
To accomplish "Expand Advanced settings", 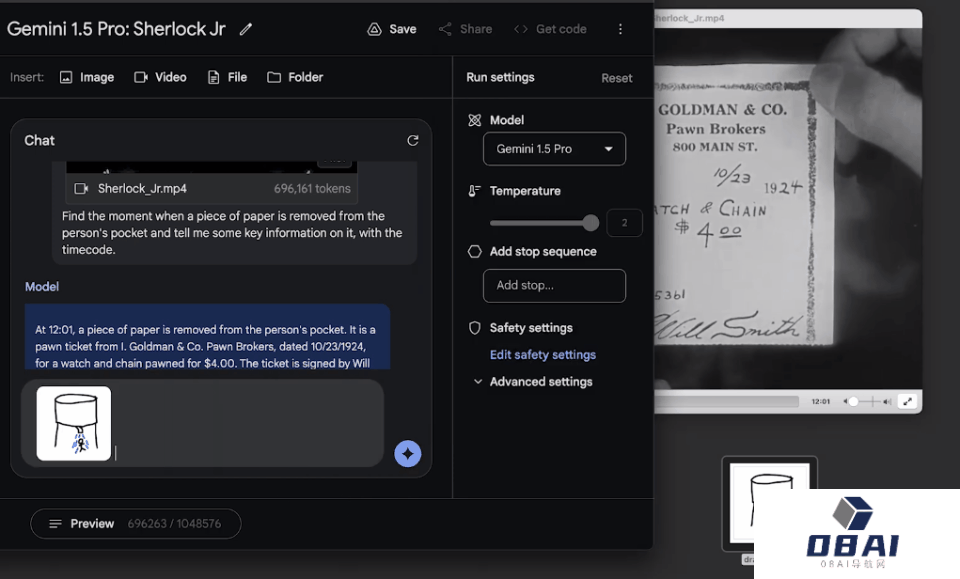I will [533, 381].
